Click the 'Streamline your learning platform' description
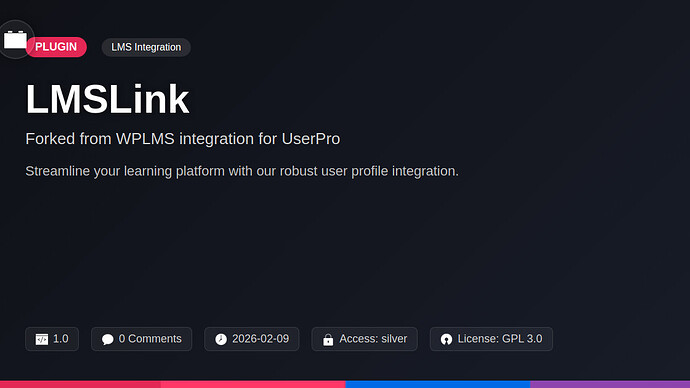 (242, 171)
